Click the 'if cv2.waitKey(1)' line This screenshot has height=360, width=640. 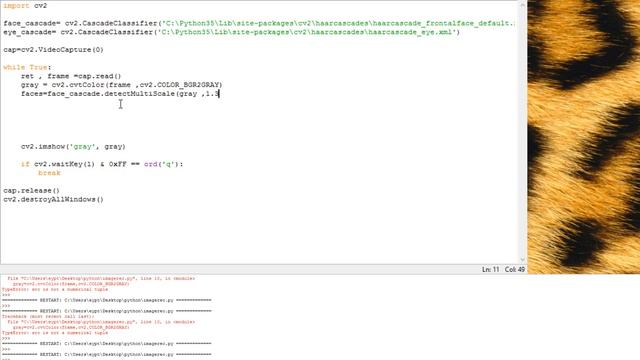102,164
